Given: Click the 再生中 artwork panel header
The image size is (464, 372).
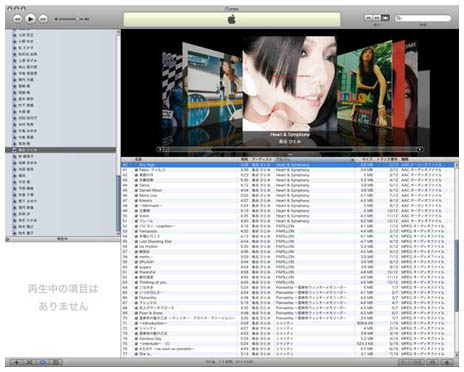Looking at the screenshot, I should click(63, 239).
